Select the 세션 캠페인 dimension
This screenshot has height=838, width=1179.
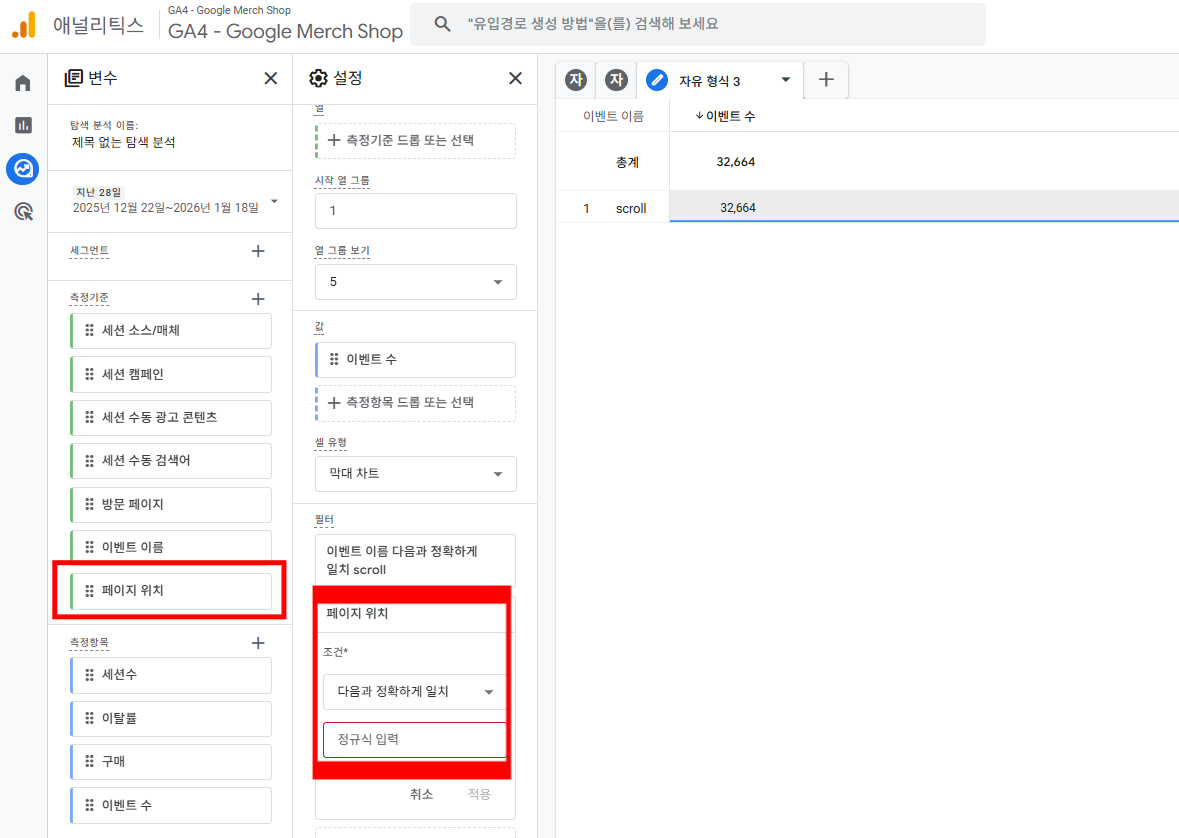171,374
